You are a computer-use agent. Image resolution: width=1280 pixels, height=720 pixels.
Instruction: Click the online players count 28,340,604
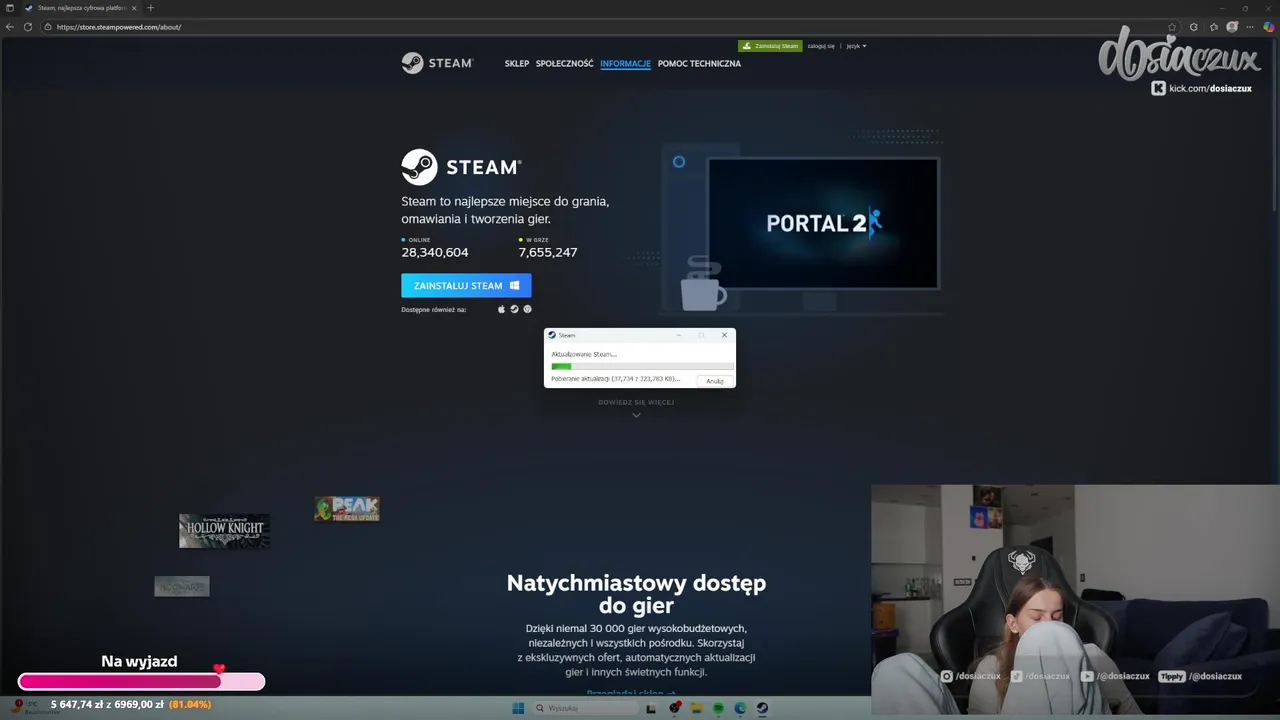(435, 253)
